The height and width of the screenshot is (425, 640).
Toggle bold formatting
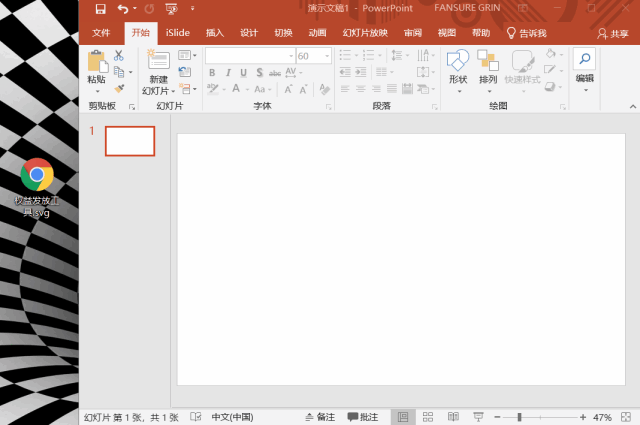coord(212,72)
